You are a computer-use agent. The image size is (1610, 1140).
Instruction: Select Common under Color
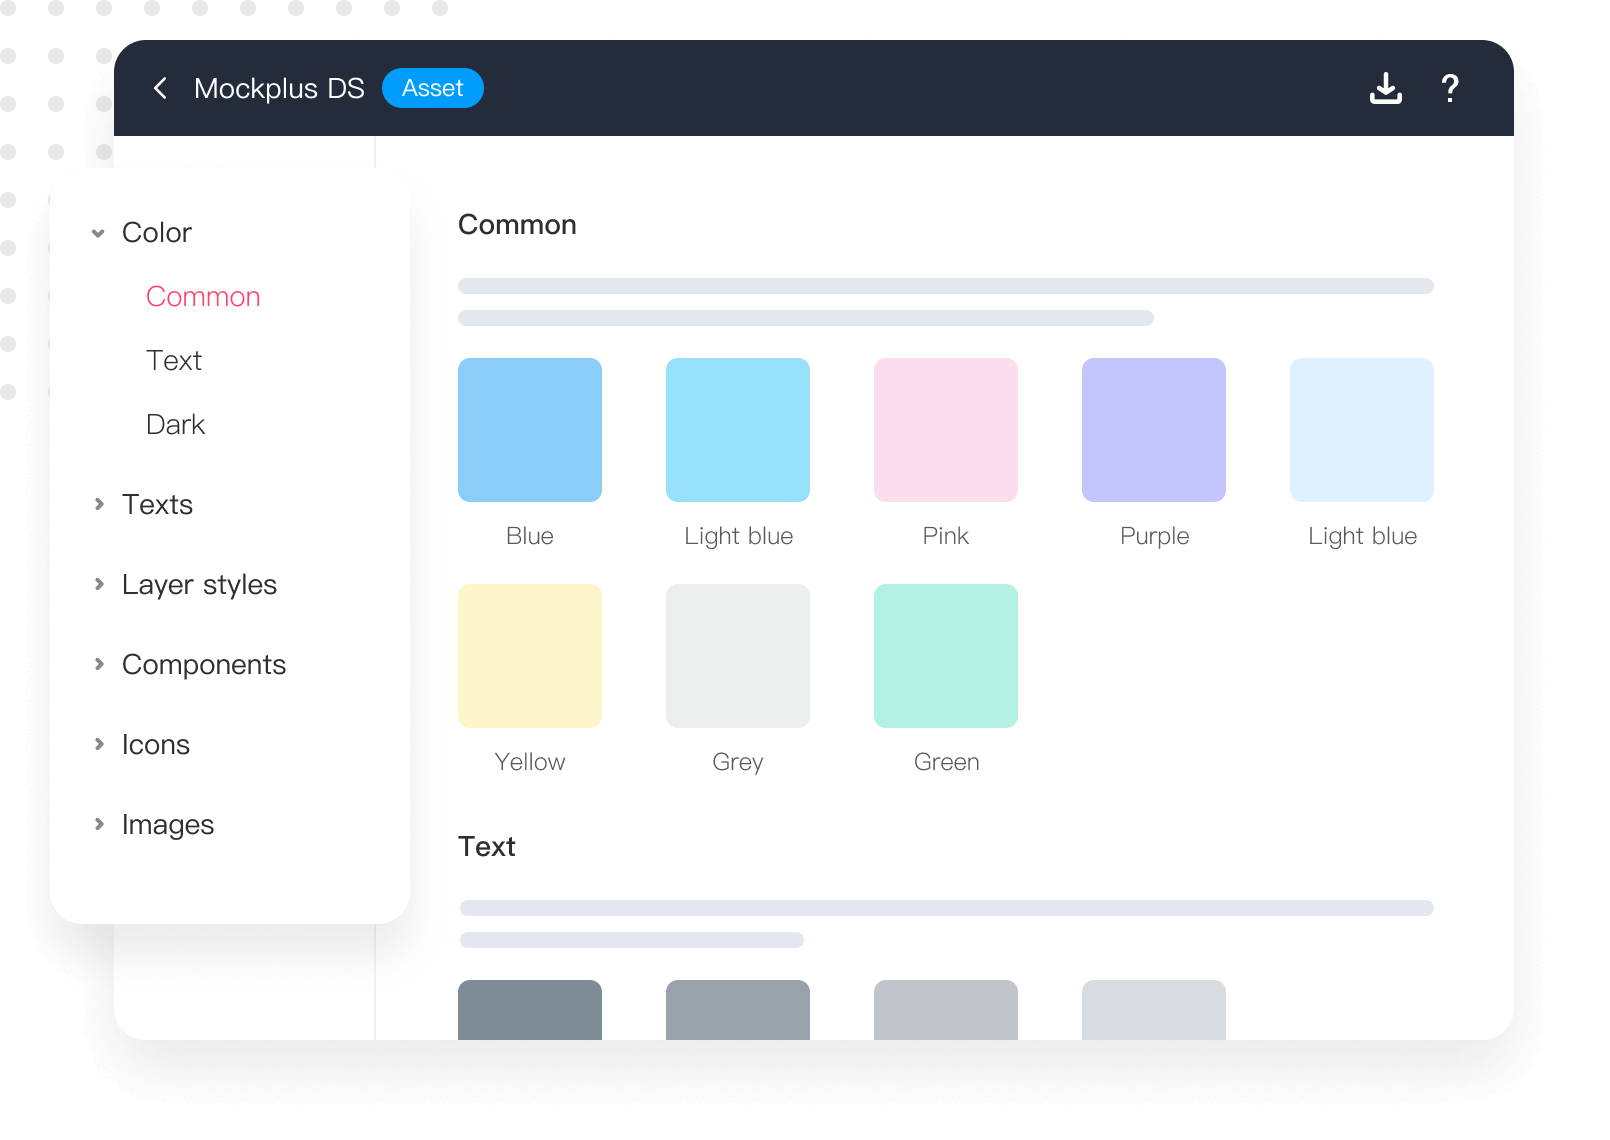click(203, 297)
